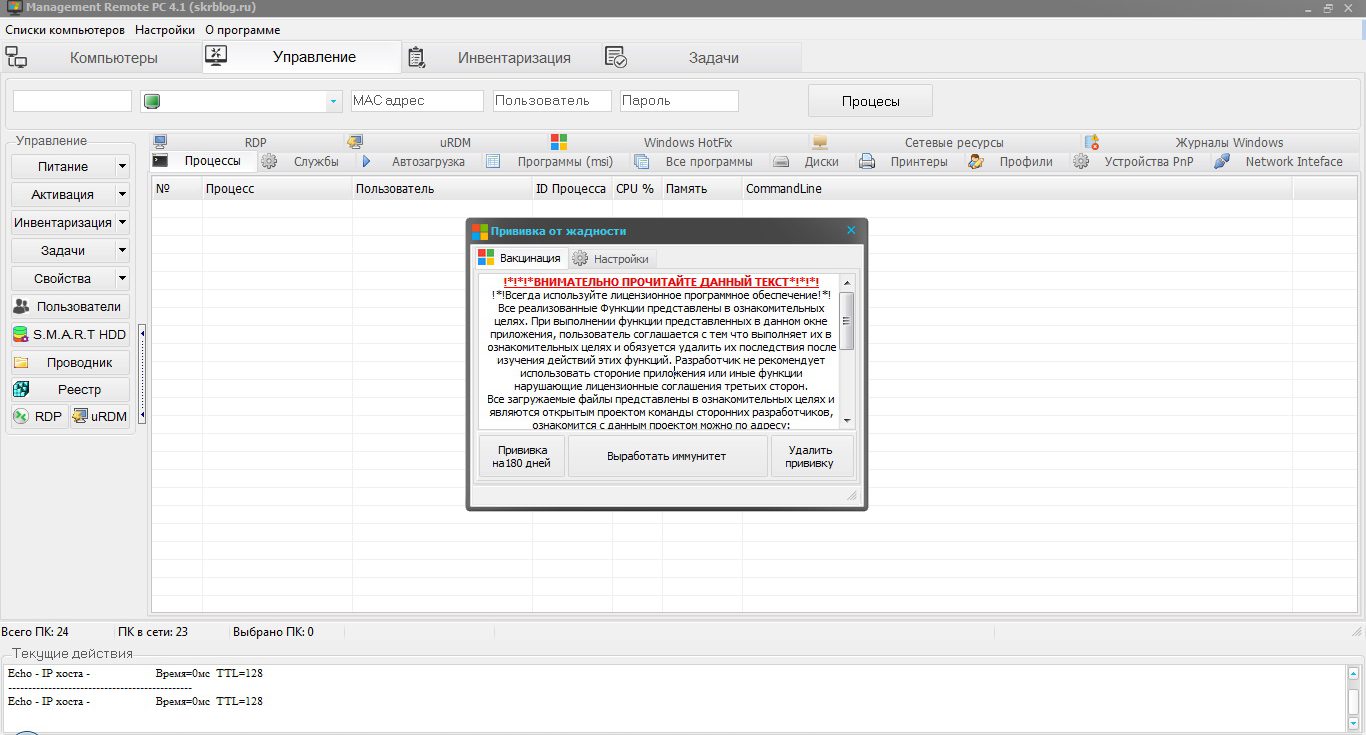Sort by the Память column header

click(702, 188)
